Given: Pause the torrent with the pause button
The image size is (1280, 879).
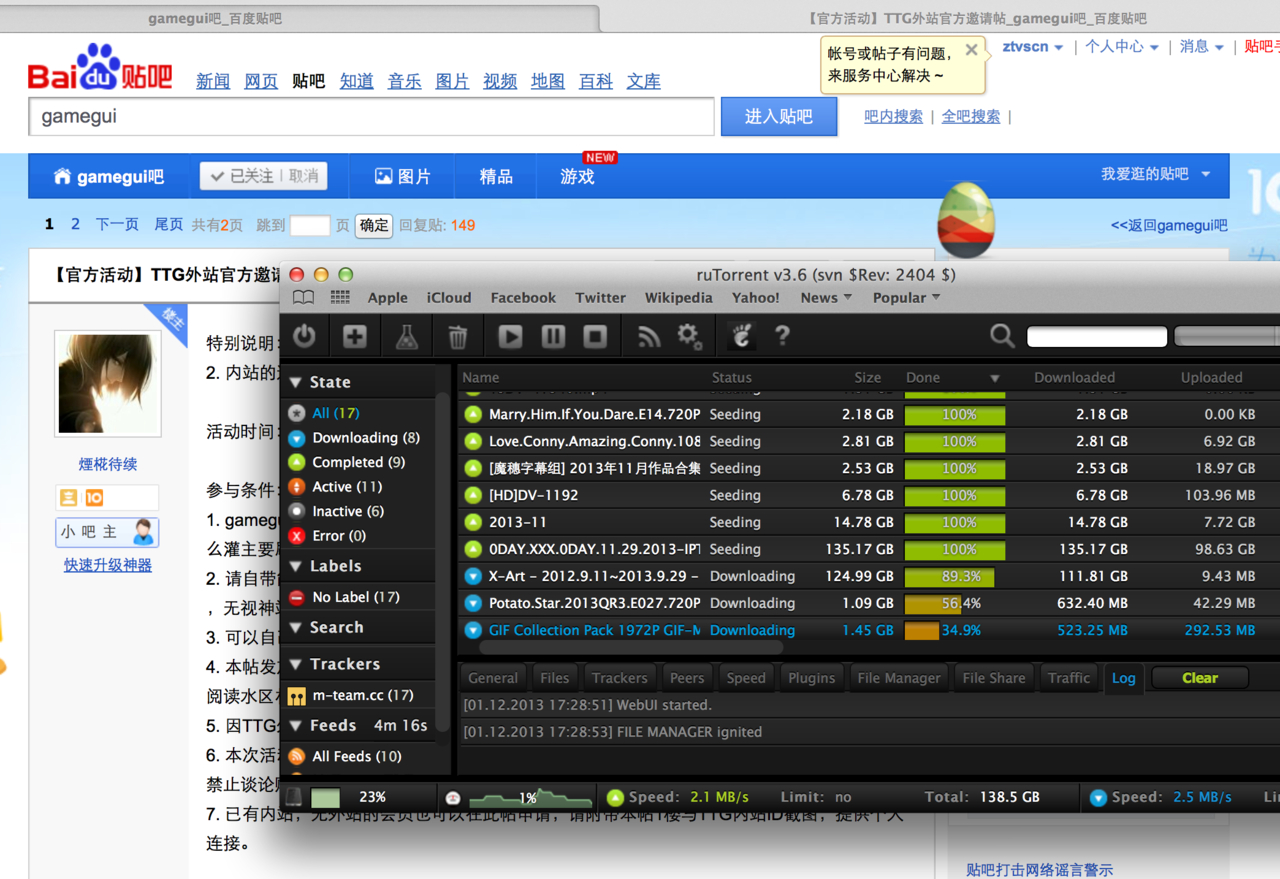Looking at the screenshot, I should click(553, 337).
